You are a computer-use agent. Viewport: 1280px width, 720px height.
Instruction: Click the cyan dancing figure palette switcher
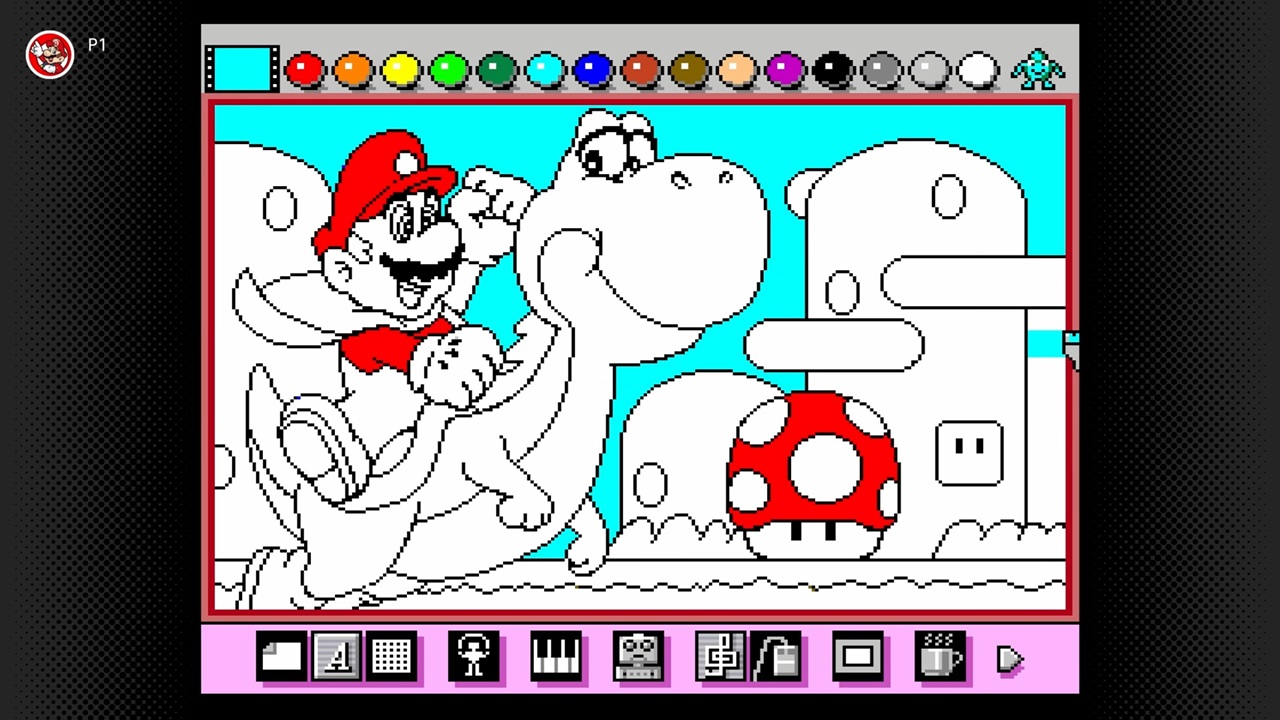(1036, 69)
